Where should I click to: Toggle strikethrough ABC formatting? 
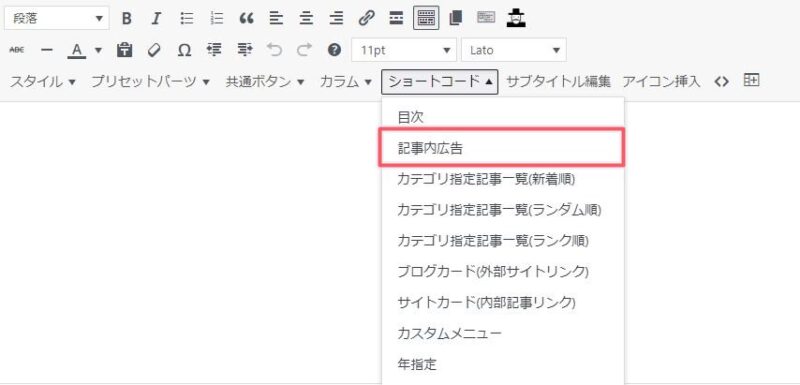17,50
